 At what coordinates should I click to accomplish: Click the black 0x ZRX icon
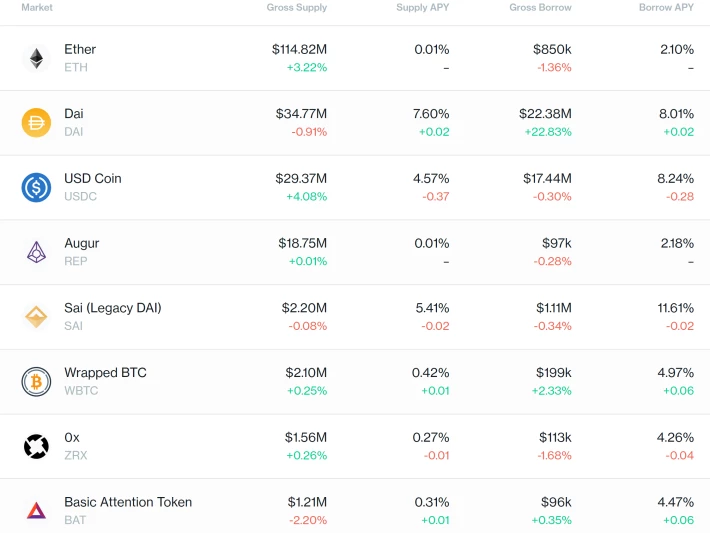pos(36,447)
